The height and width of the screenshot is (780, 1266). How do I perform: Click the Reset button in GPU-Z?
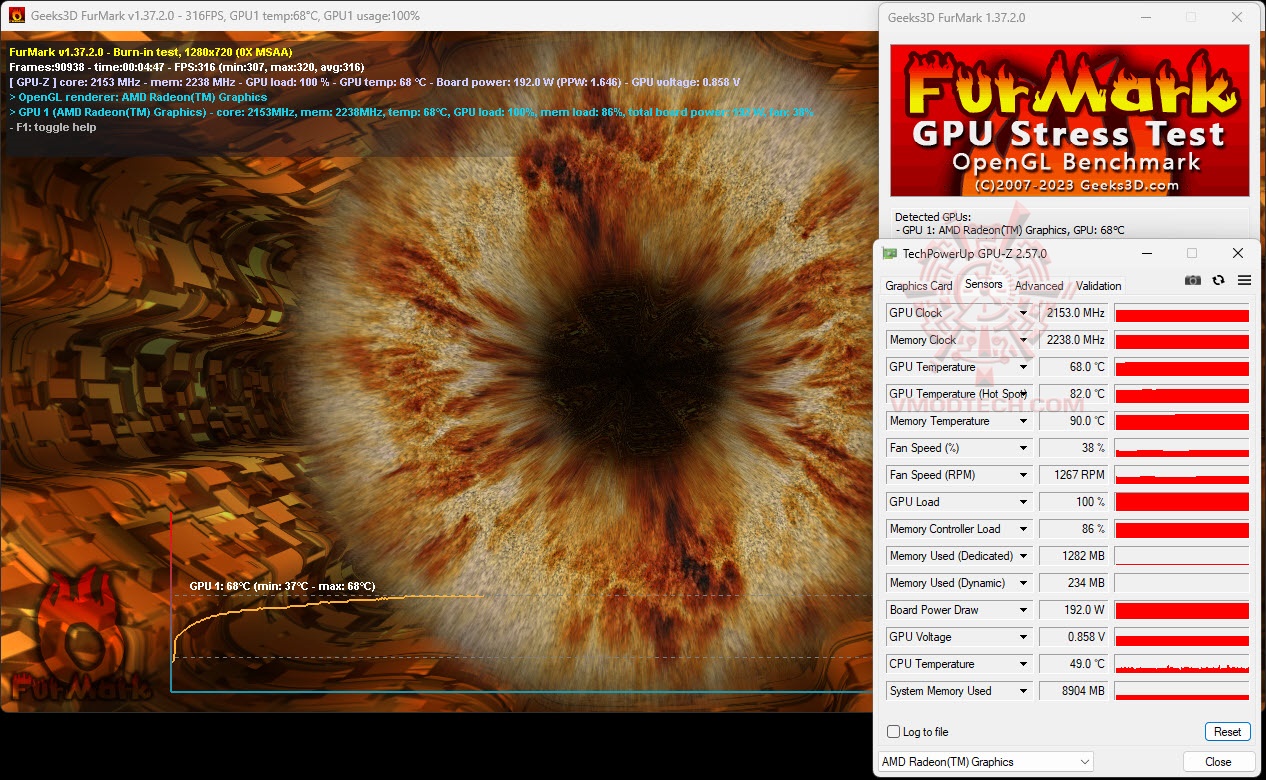pyautogui.click(x=1227, y=732)
